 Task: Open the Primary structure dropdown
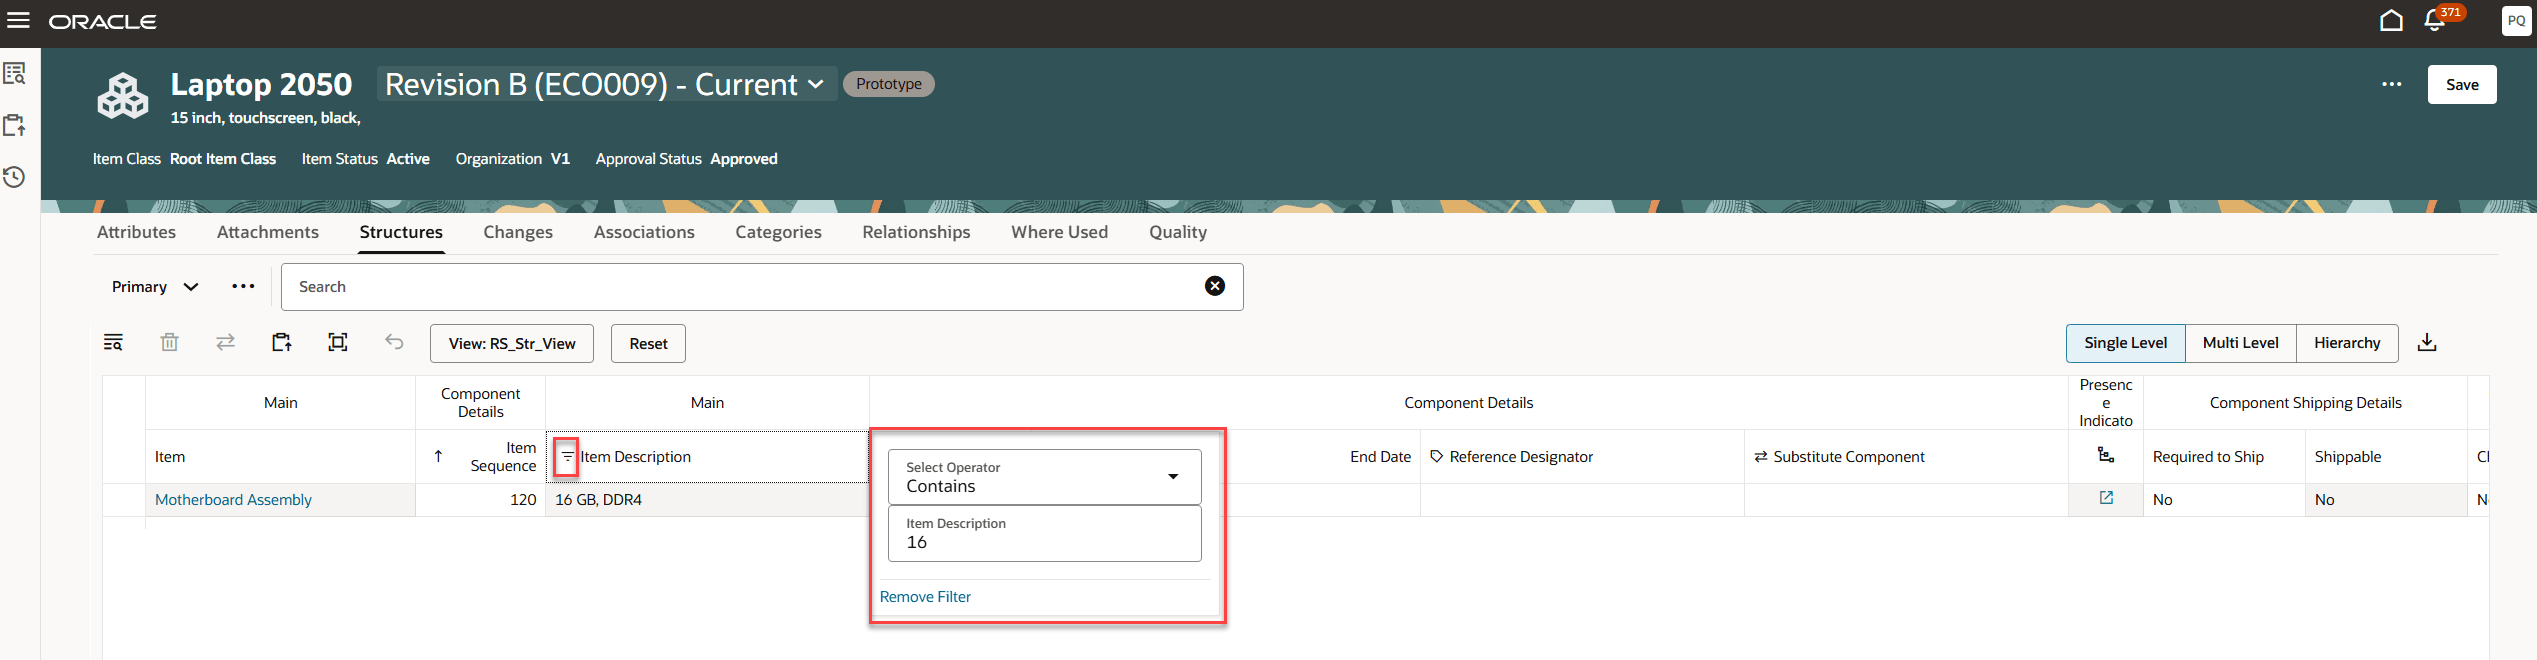pyautogui.click(x=155, y=287)
